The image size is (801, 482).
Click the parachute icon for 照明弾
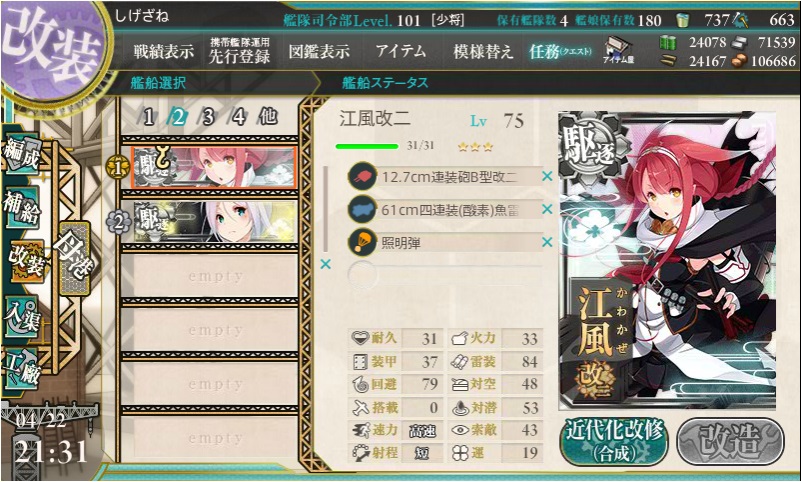coord(362,243)
